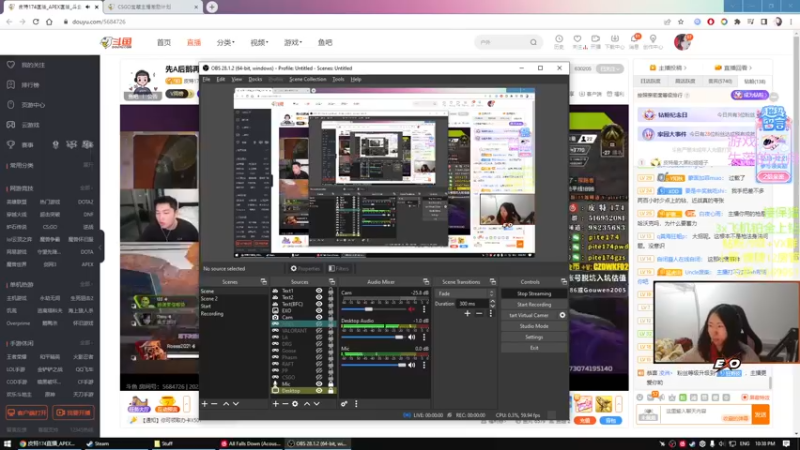
Task: Mute the Mic audio channel
Action: click(412, 365)
